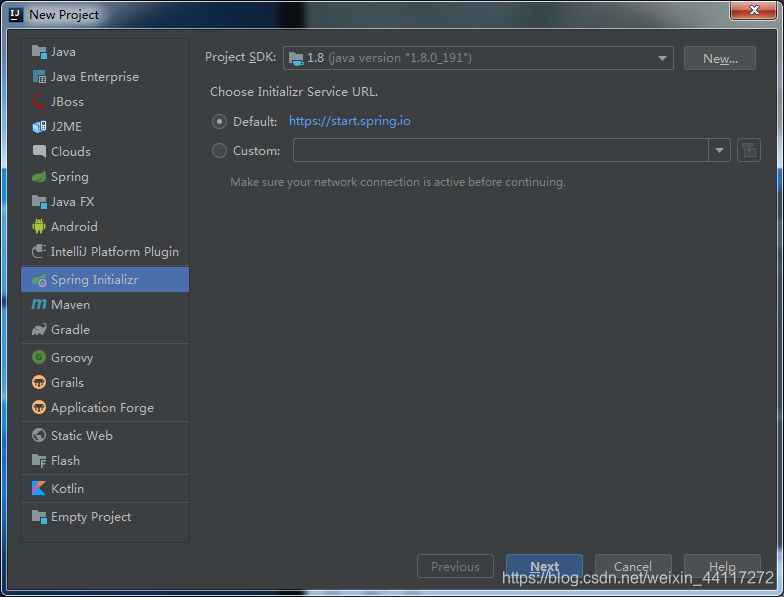Click the Java FX folder icon

point(39,202)
